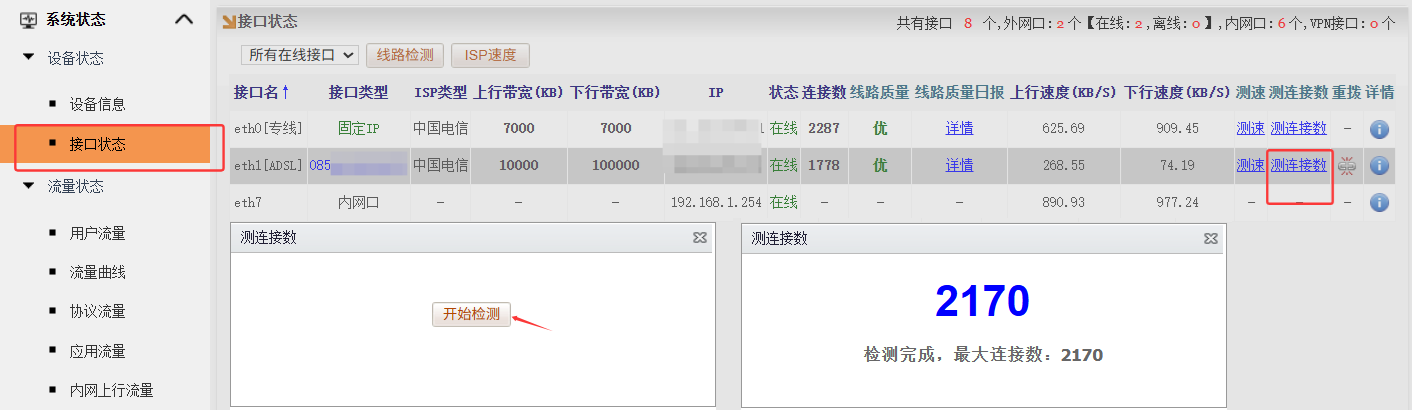
Task: Click the info icon for eth1 ADSL row
Action: click(x=1379, y=166)
